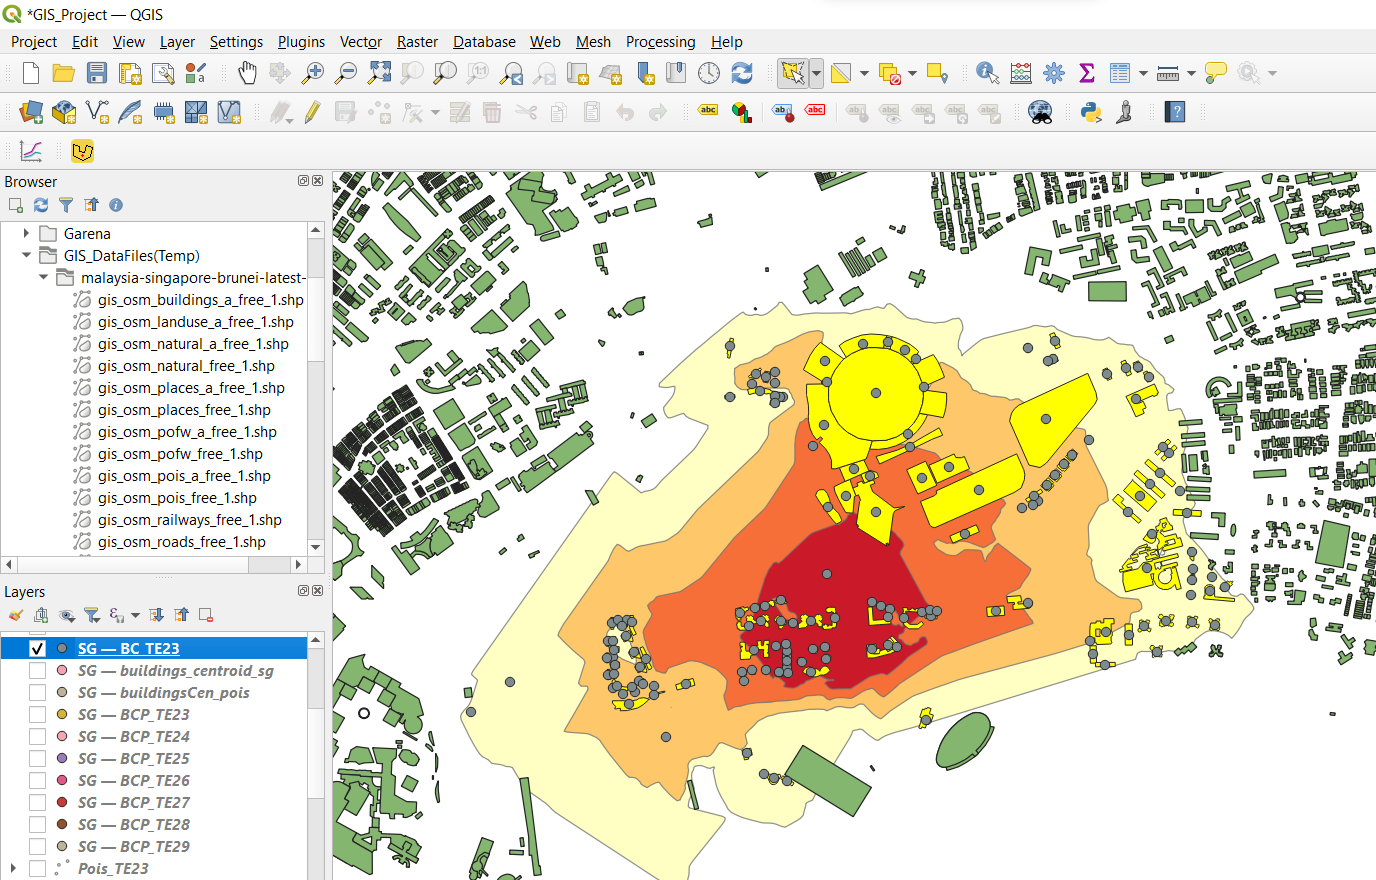1376x880 pixels.
Task: Uncheck the SG — BC_TE23 layer
Action: 38,649
